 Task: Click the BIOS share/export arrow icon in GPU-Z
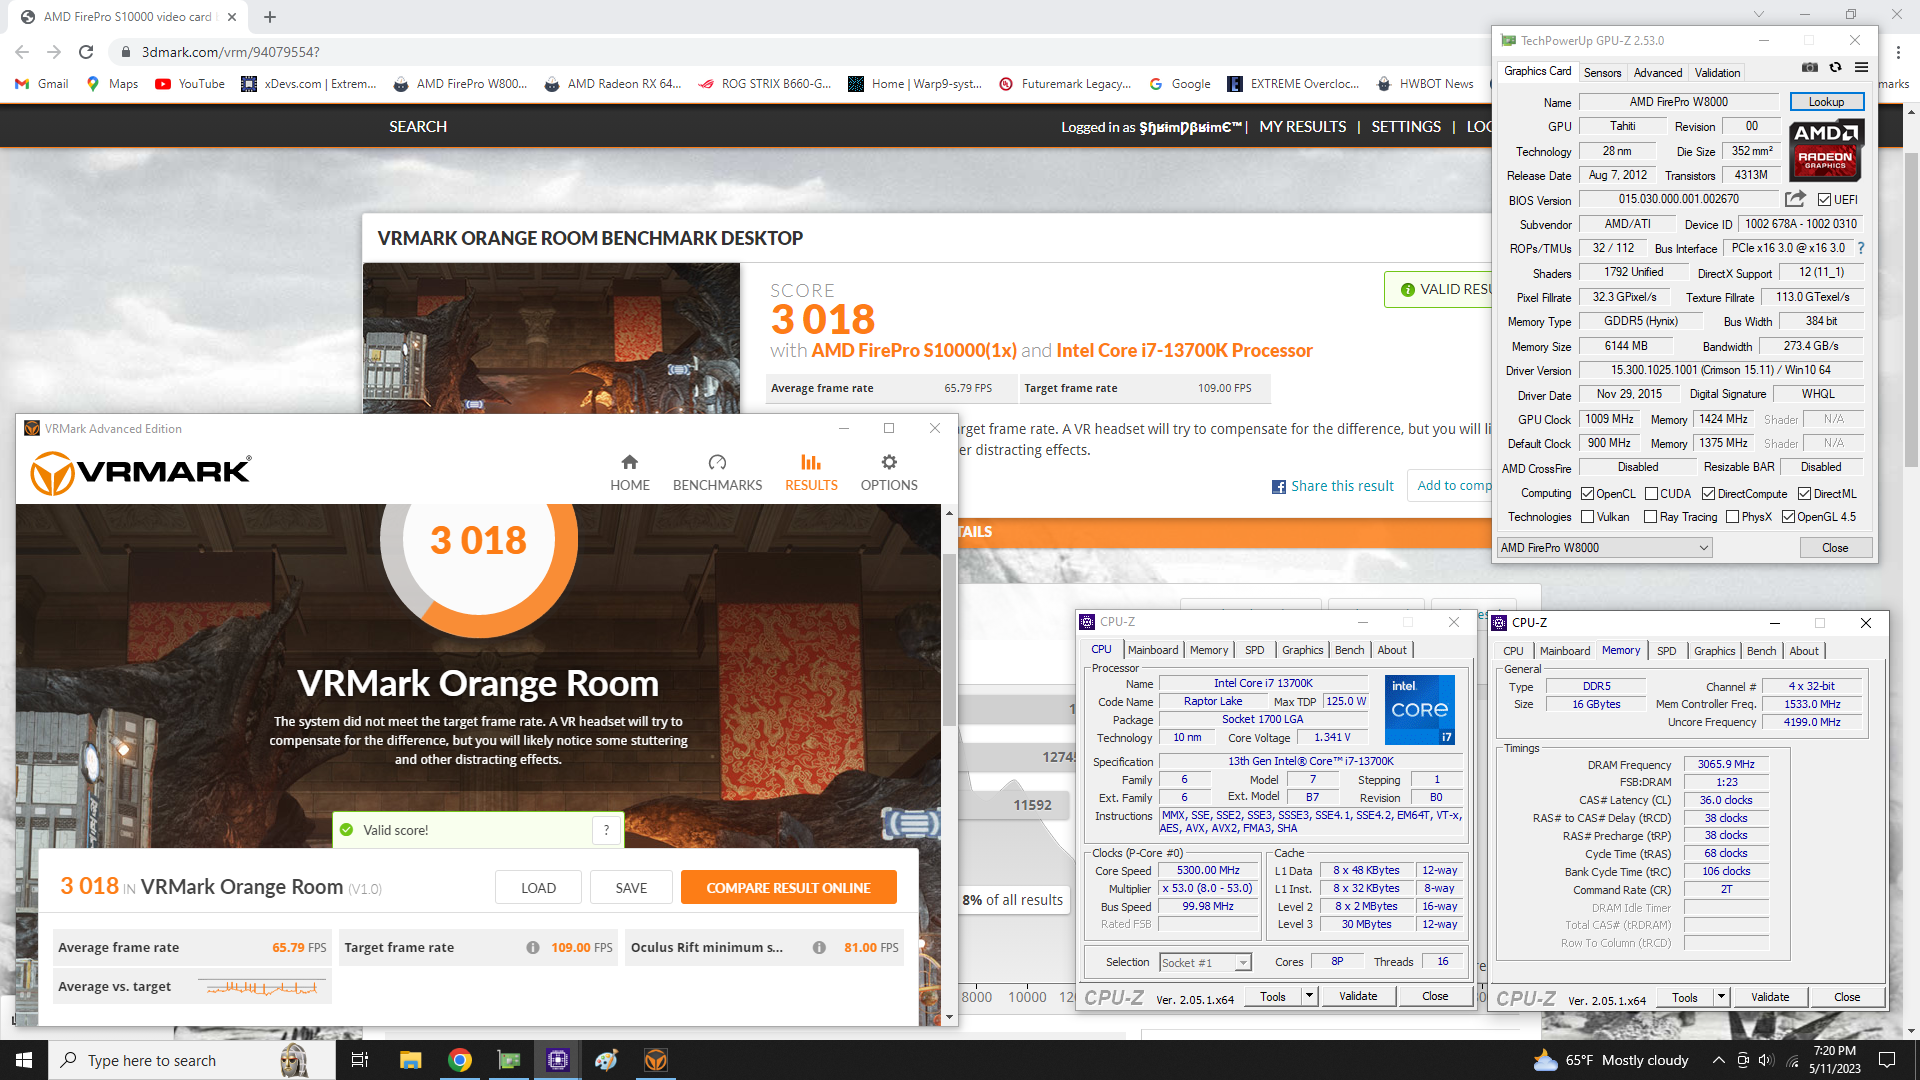pos(1795,199)
